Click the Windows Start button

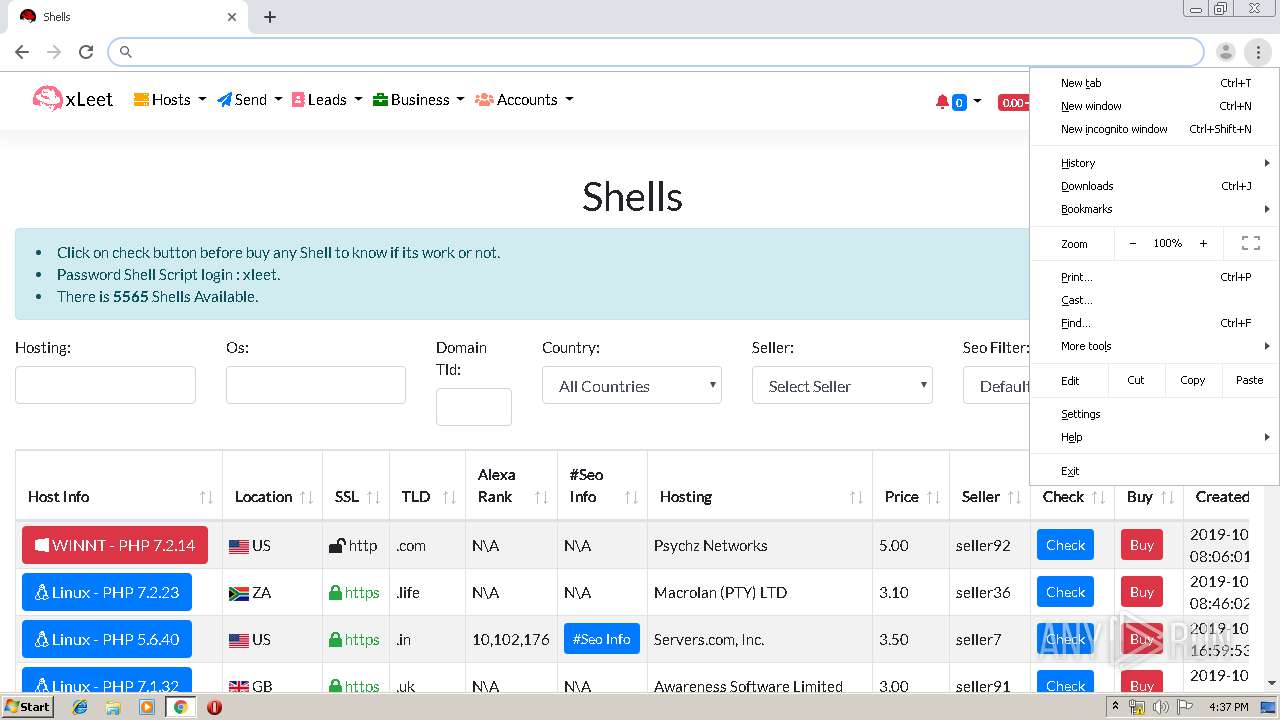tap(28, 707)
